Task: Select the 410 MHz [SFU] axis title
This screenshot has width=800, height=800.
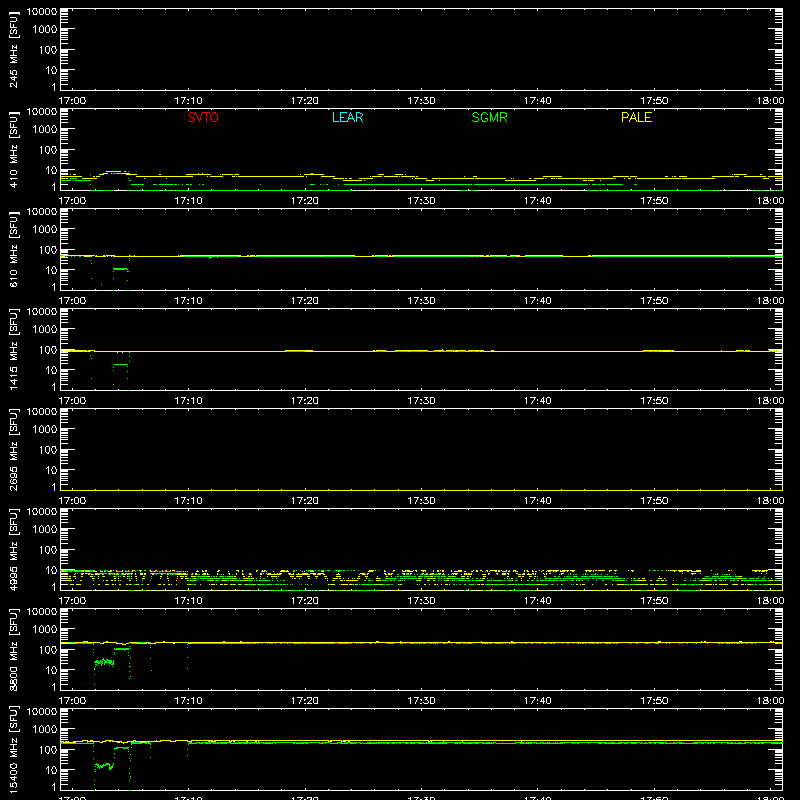Action: tap(13, 149)
